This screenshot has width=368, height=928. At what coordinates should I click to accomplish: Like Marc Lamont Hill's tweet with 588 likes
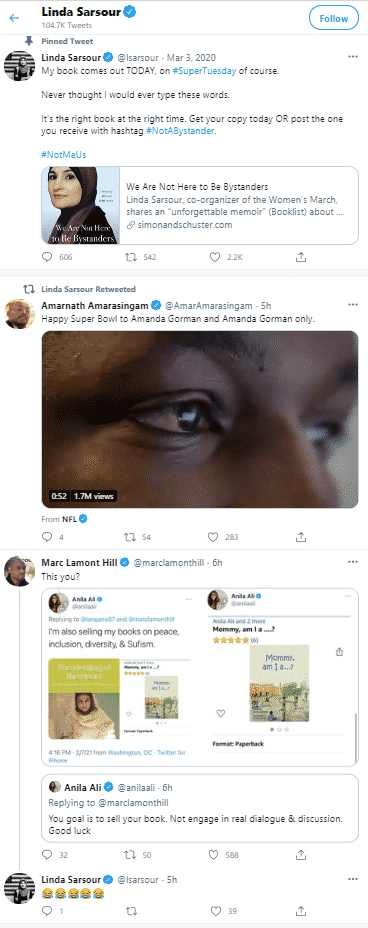click(x=216, y=855)
